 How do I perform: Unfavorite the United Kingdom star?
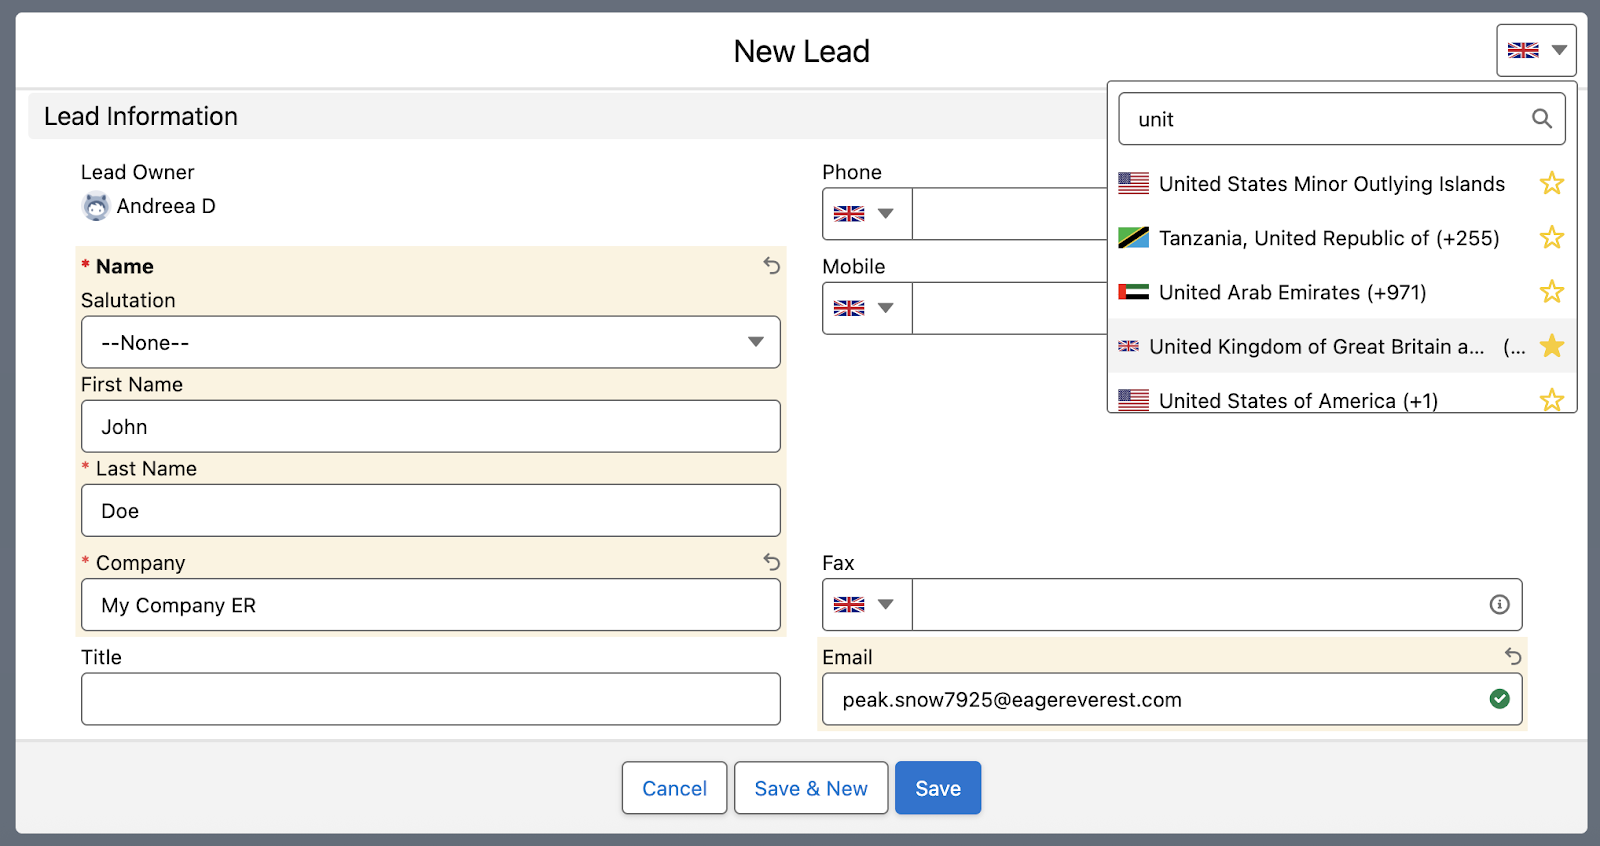tap(1551, 346)
